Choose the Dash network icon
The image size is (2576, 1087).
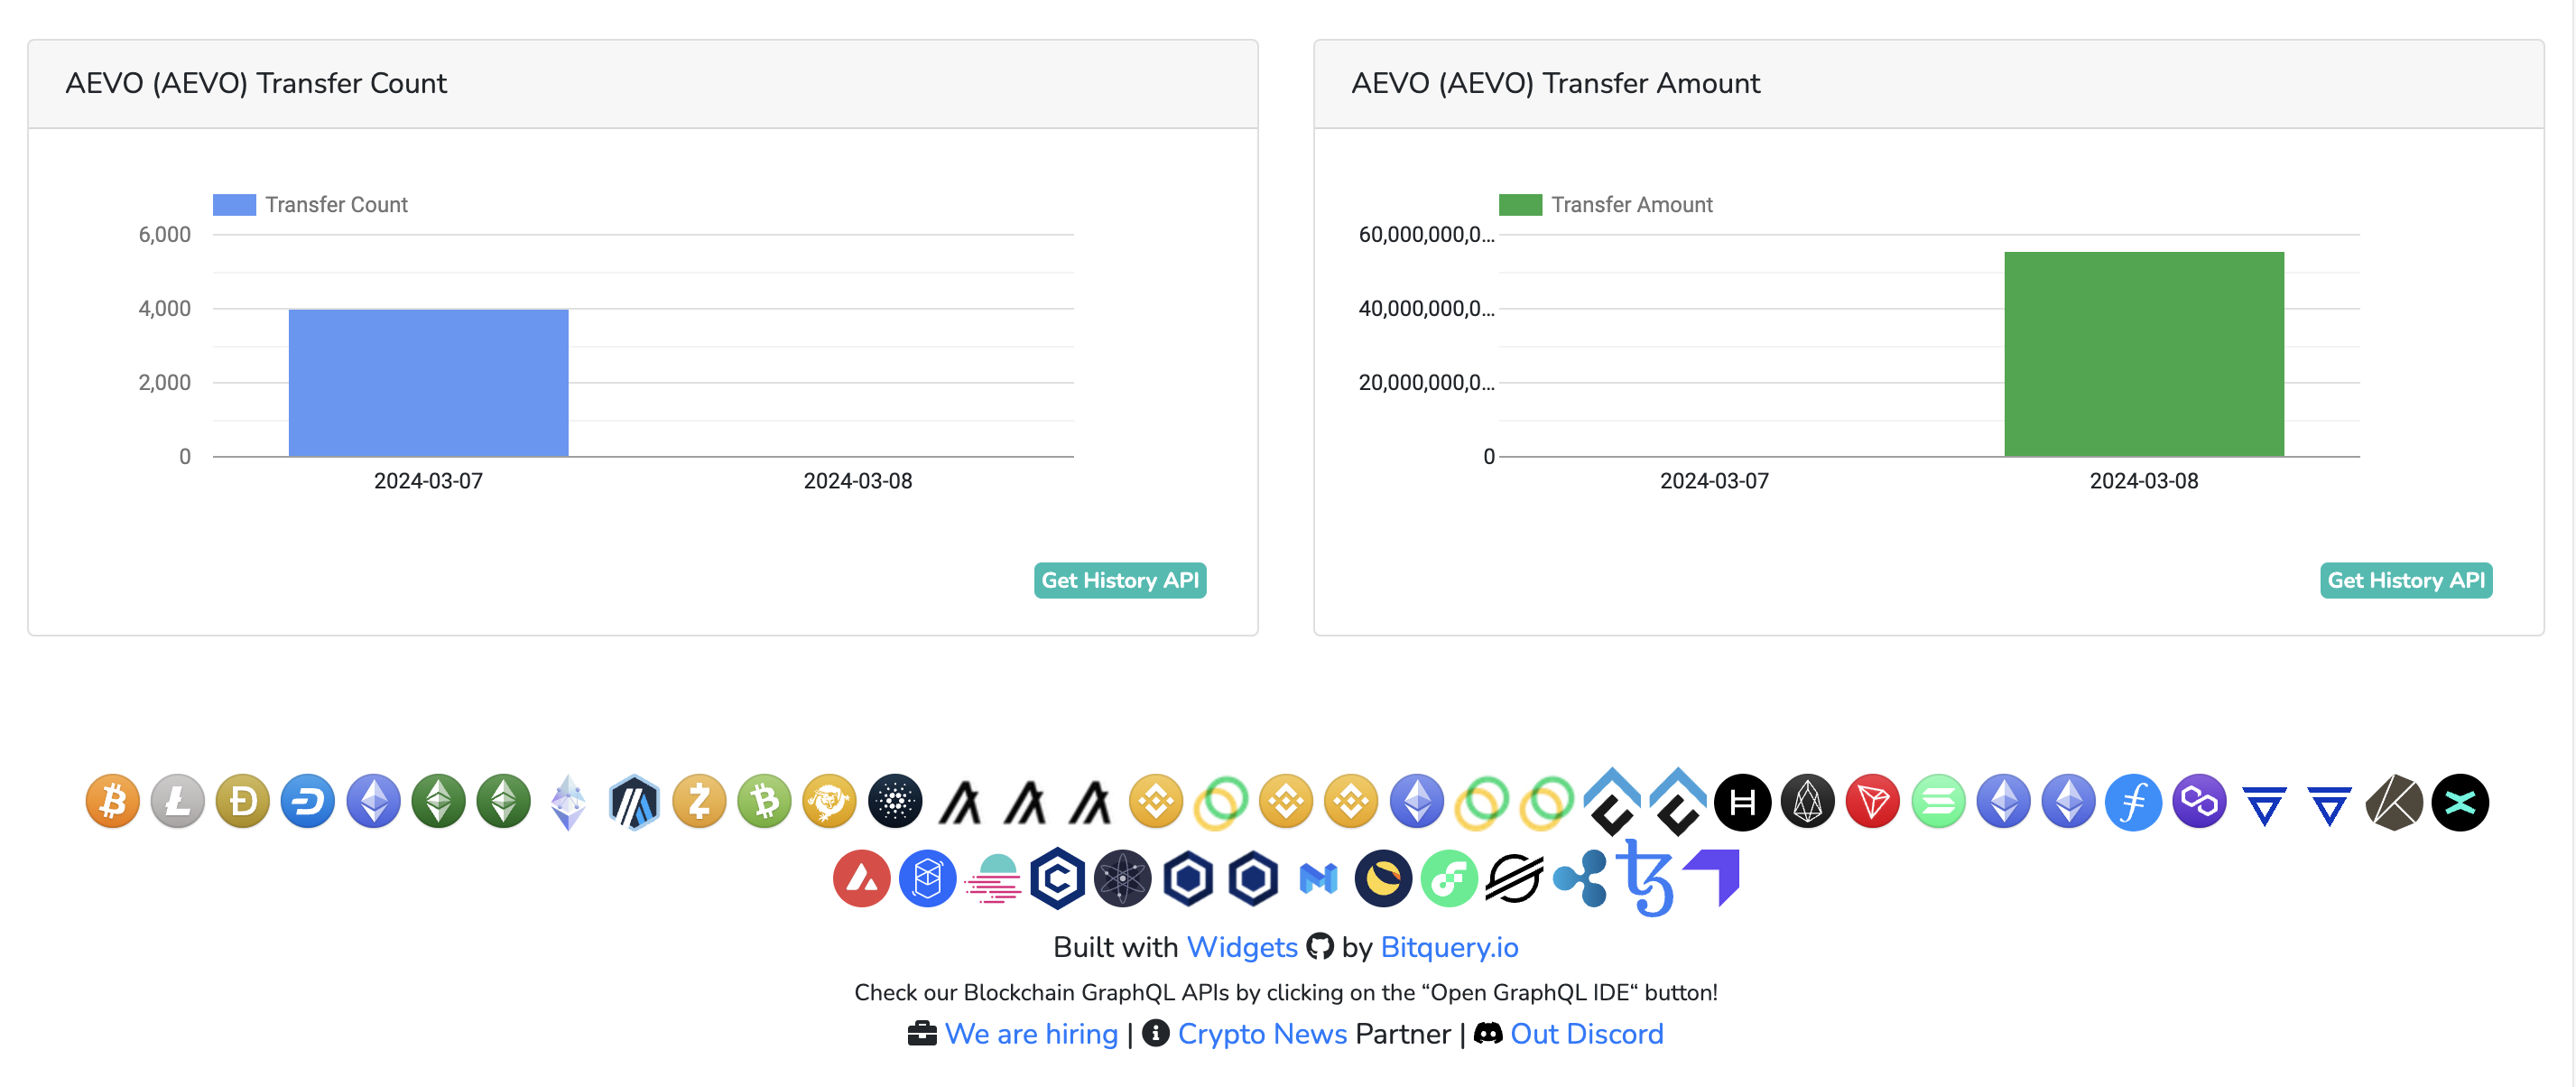click(308, 802)
